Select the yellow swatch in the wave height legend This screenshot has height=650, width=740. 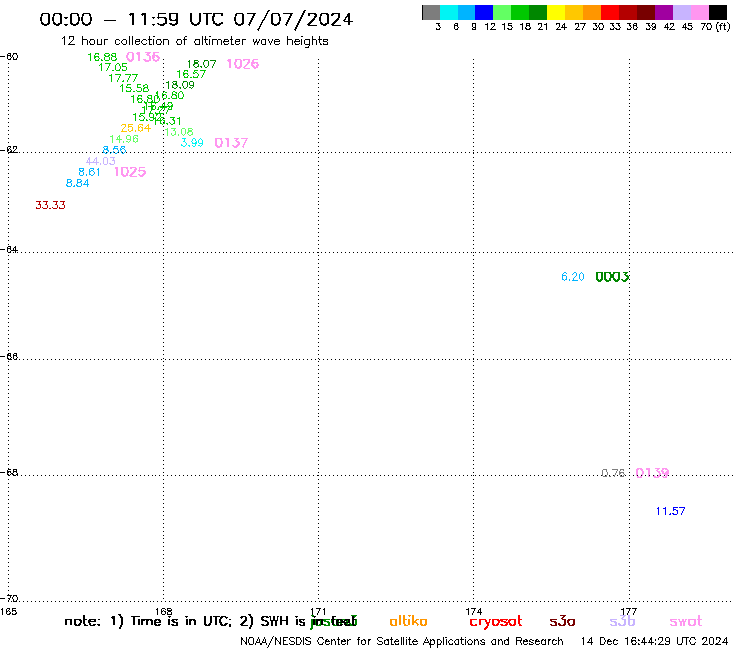pos(556,12)
